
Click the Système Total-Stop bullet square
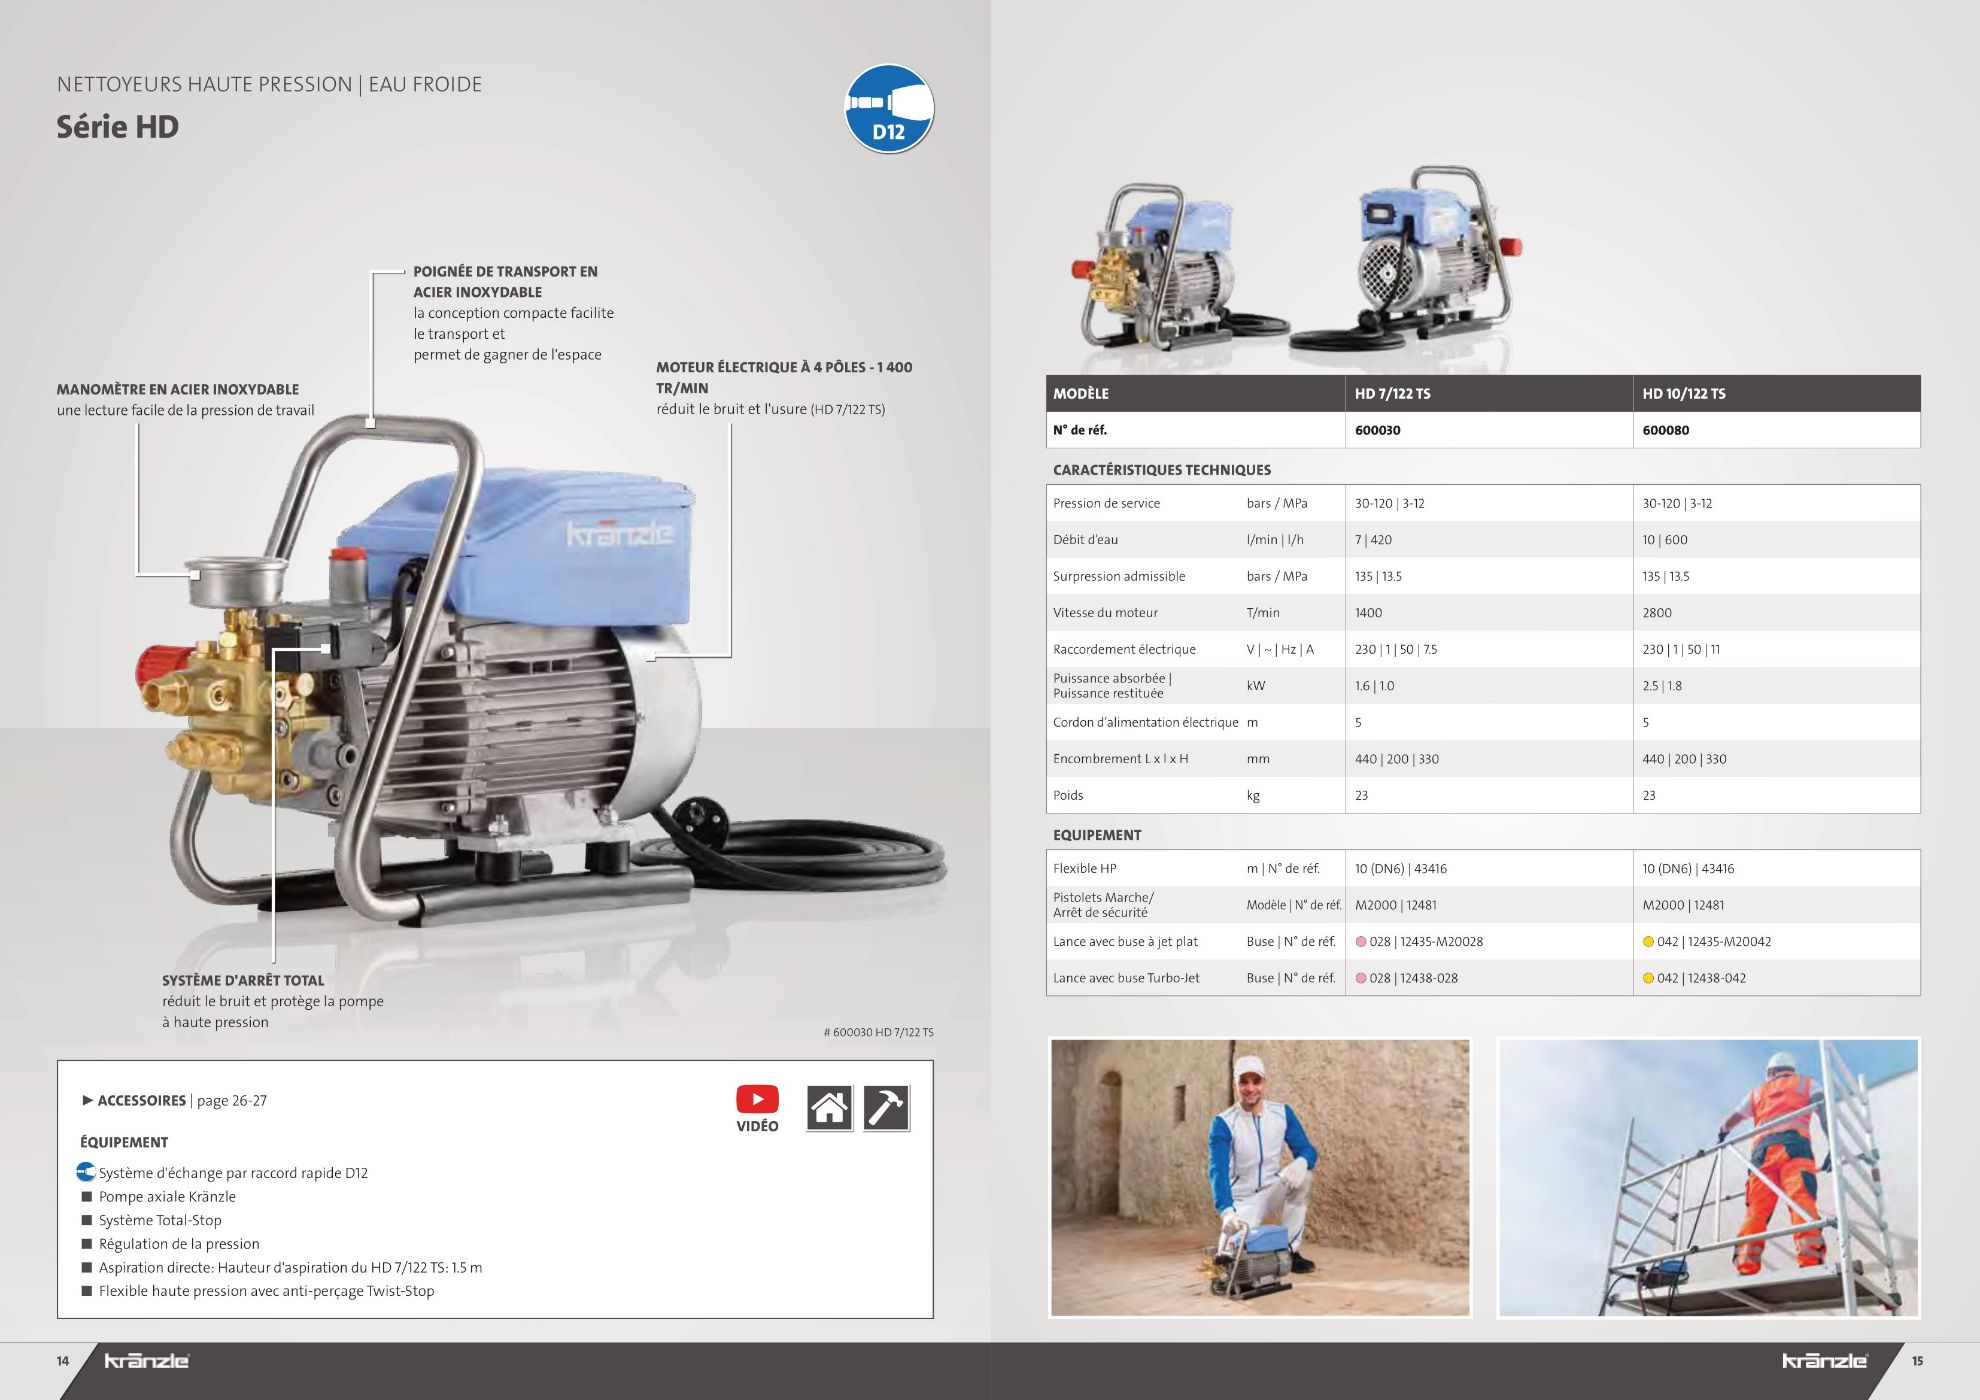pyautogui.click(x=87, y=1220)
